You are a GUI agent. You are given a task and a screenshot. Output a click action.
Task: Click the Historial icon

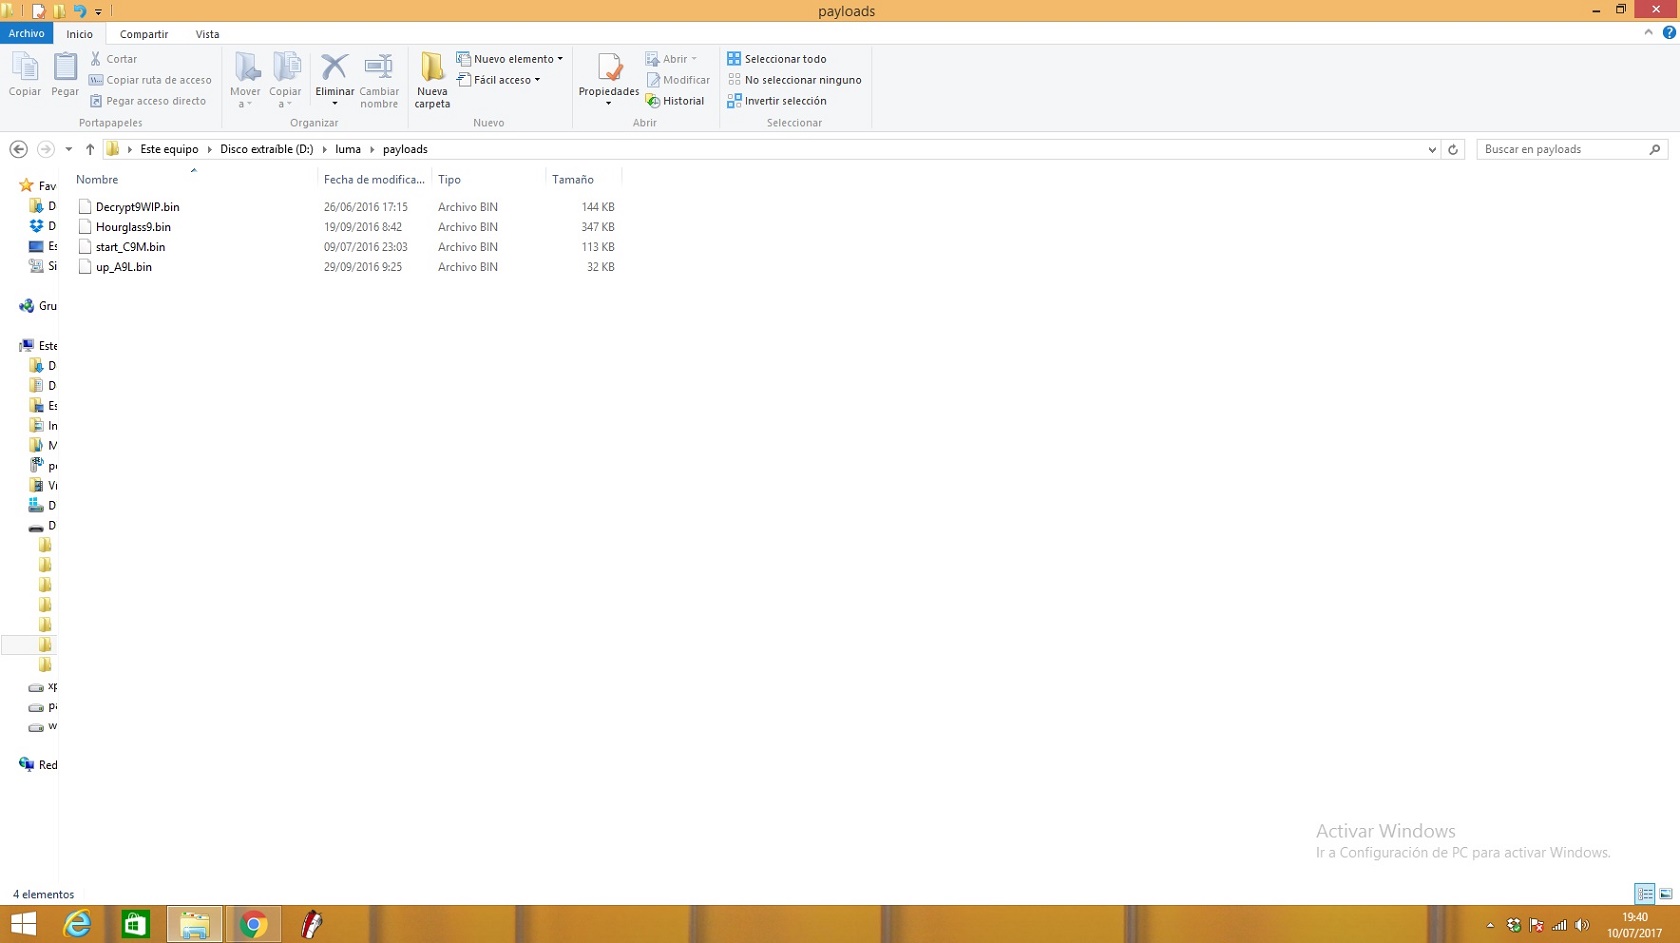point(653,101)
